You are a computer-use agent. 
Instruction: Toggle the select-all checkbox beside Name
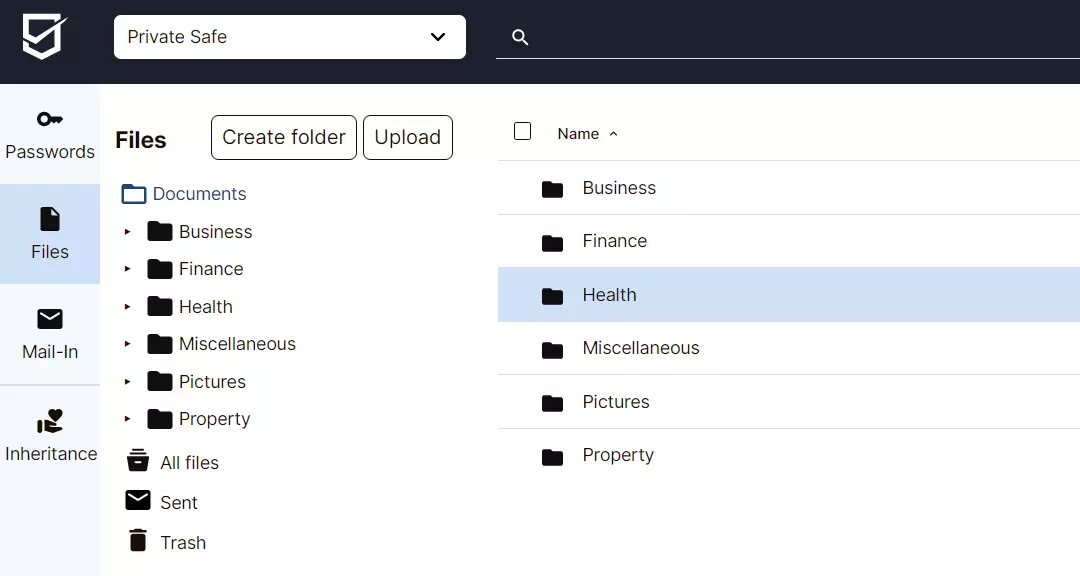pos(522,131)
